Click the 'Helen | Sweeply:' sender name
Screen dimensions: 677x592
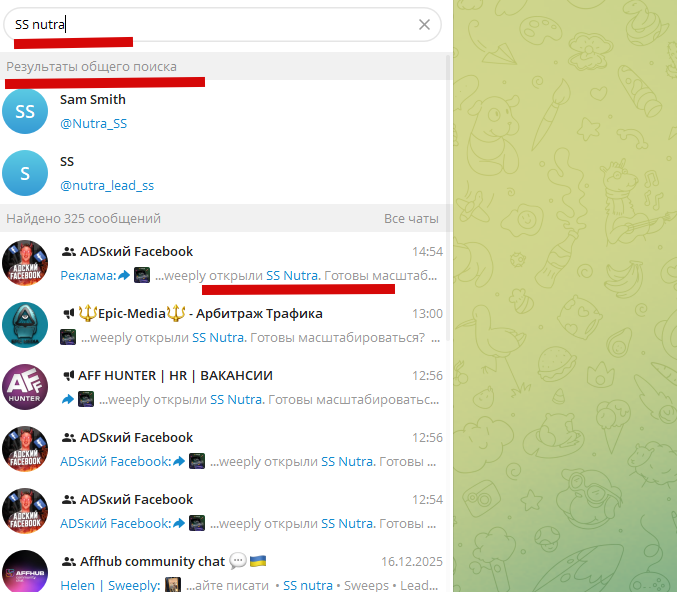(x=110, y=585)
